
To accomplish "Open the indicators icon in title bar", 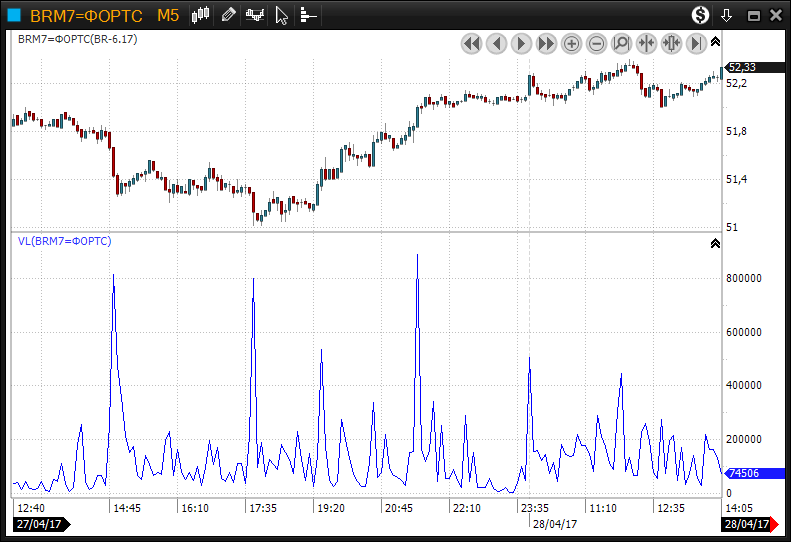I will point(255,15).
